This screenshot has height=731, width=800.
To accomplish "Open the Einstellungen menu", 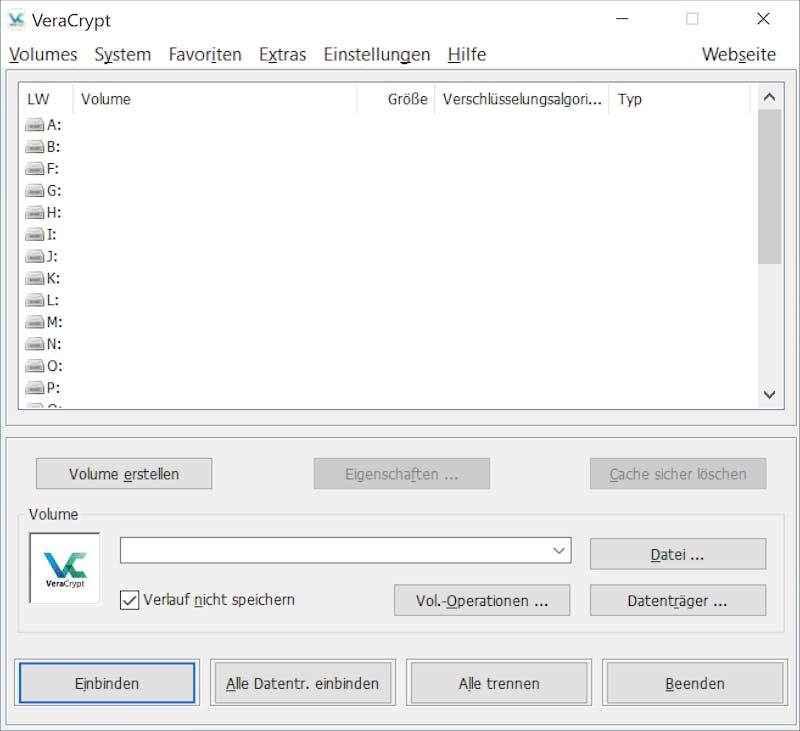I will pos(377,55).
